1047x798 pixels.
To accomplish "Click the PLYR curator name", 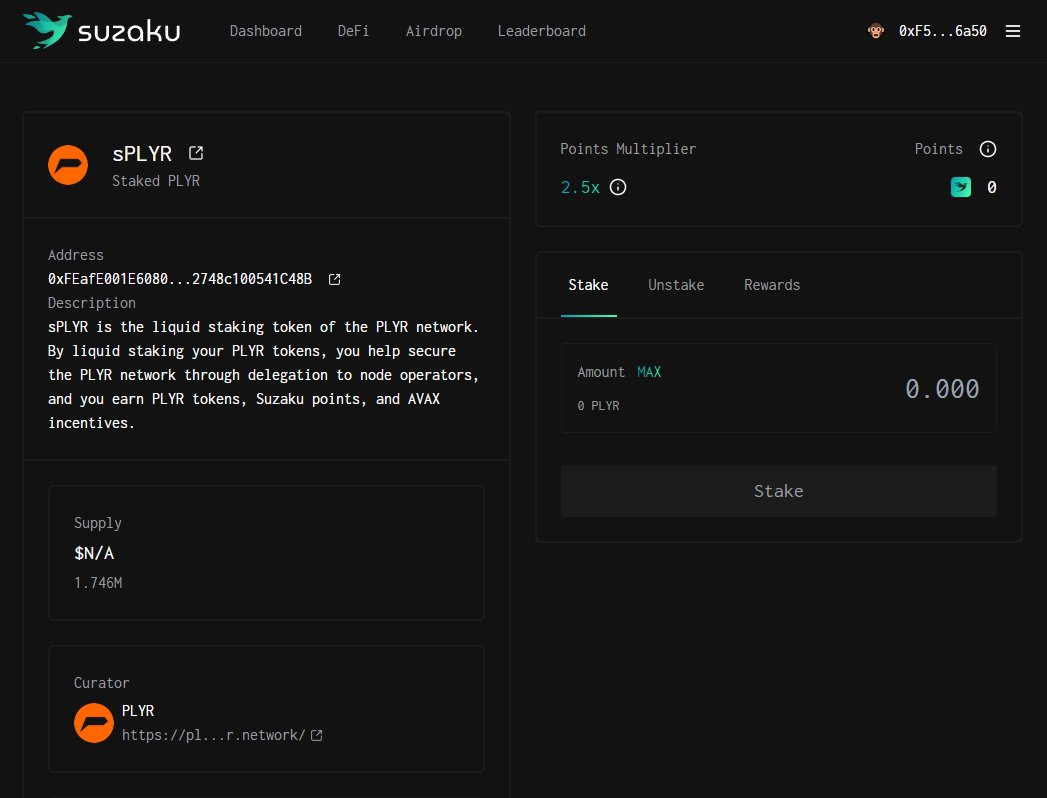I will pos(138,711).
